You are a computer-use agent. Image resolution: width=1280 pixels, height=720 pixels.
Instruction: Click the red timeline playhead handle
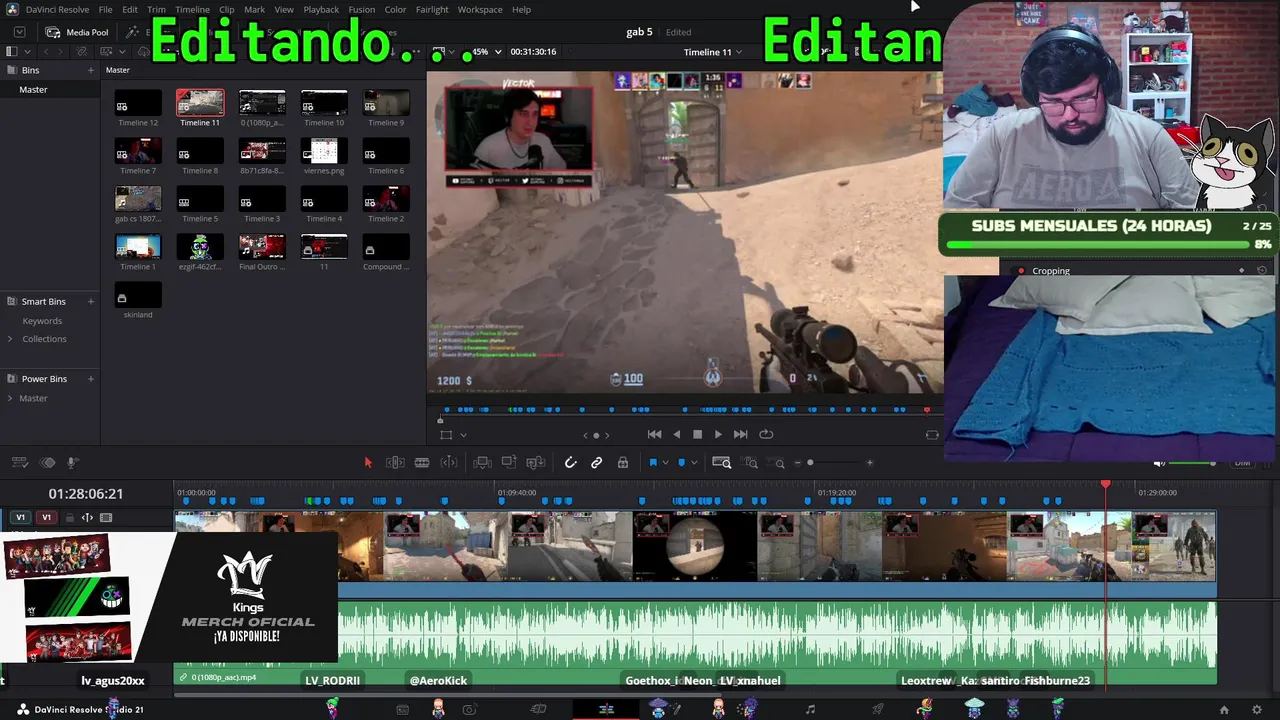click(1106, 485)
